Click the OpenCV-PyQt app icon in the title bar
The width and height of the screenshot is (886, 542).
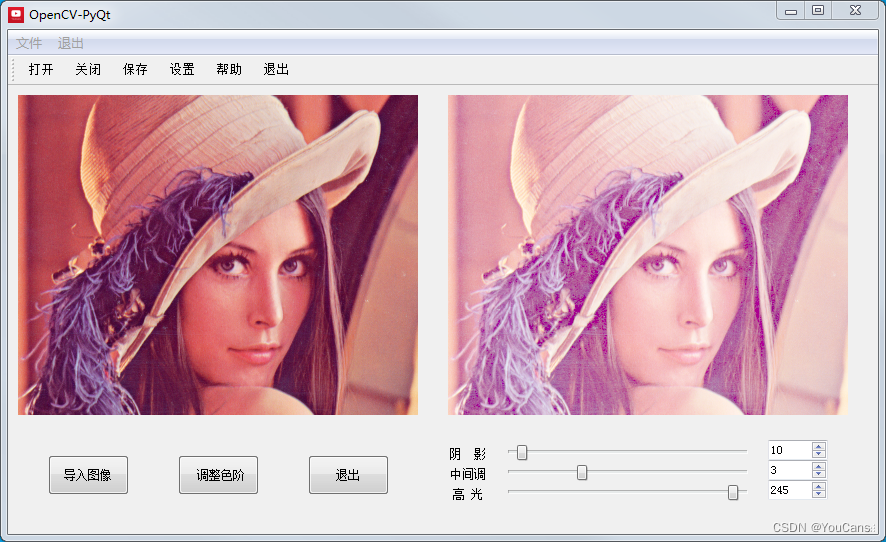pyautogui.click(x=16, y=15)
